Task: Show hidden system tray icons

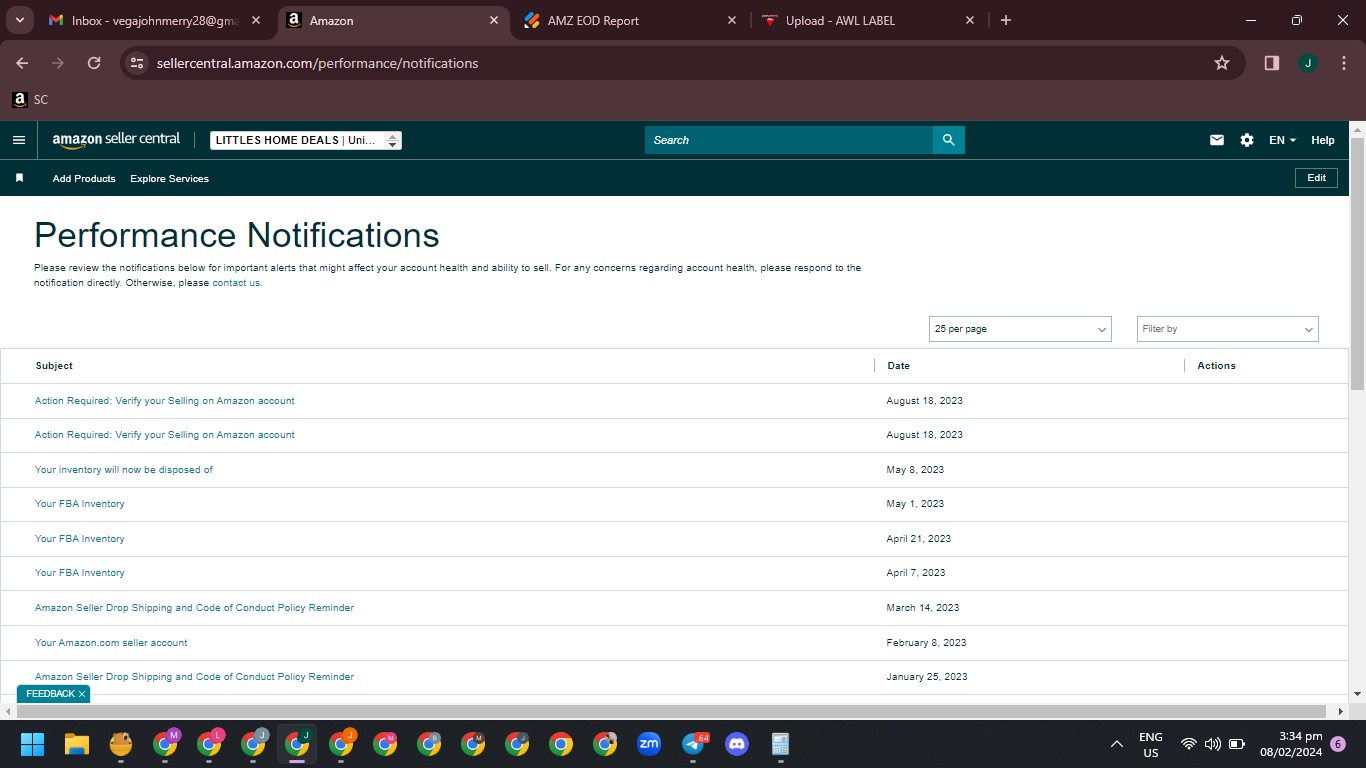Action: click(1117, 744)
